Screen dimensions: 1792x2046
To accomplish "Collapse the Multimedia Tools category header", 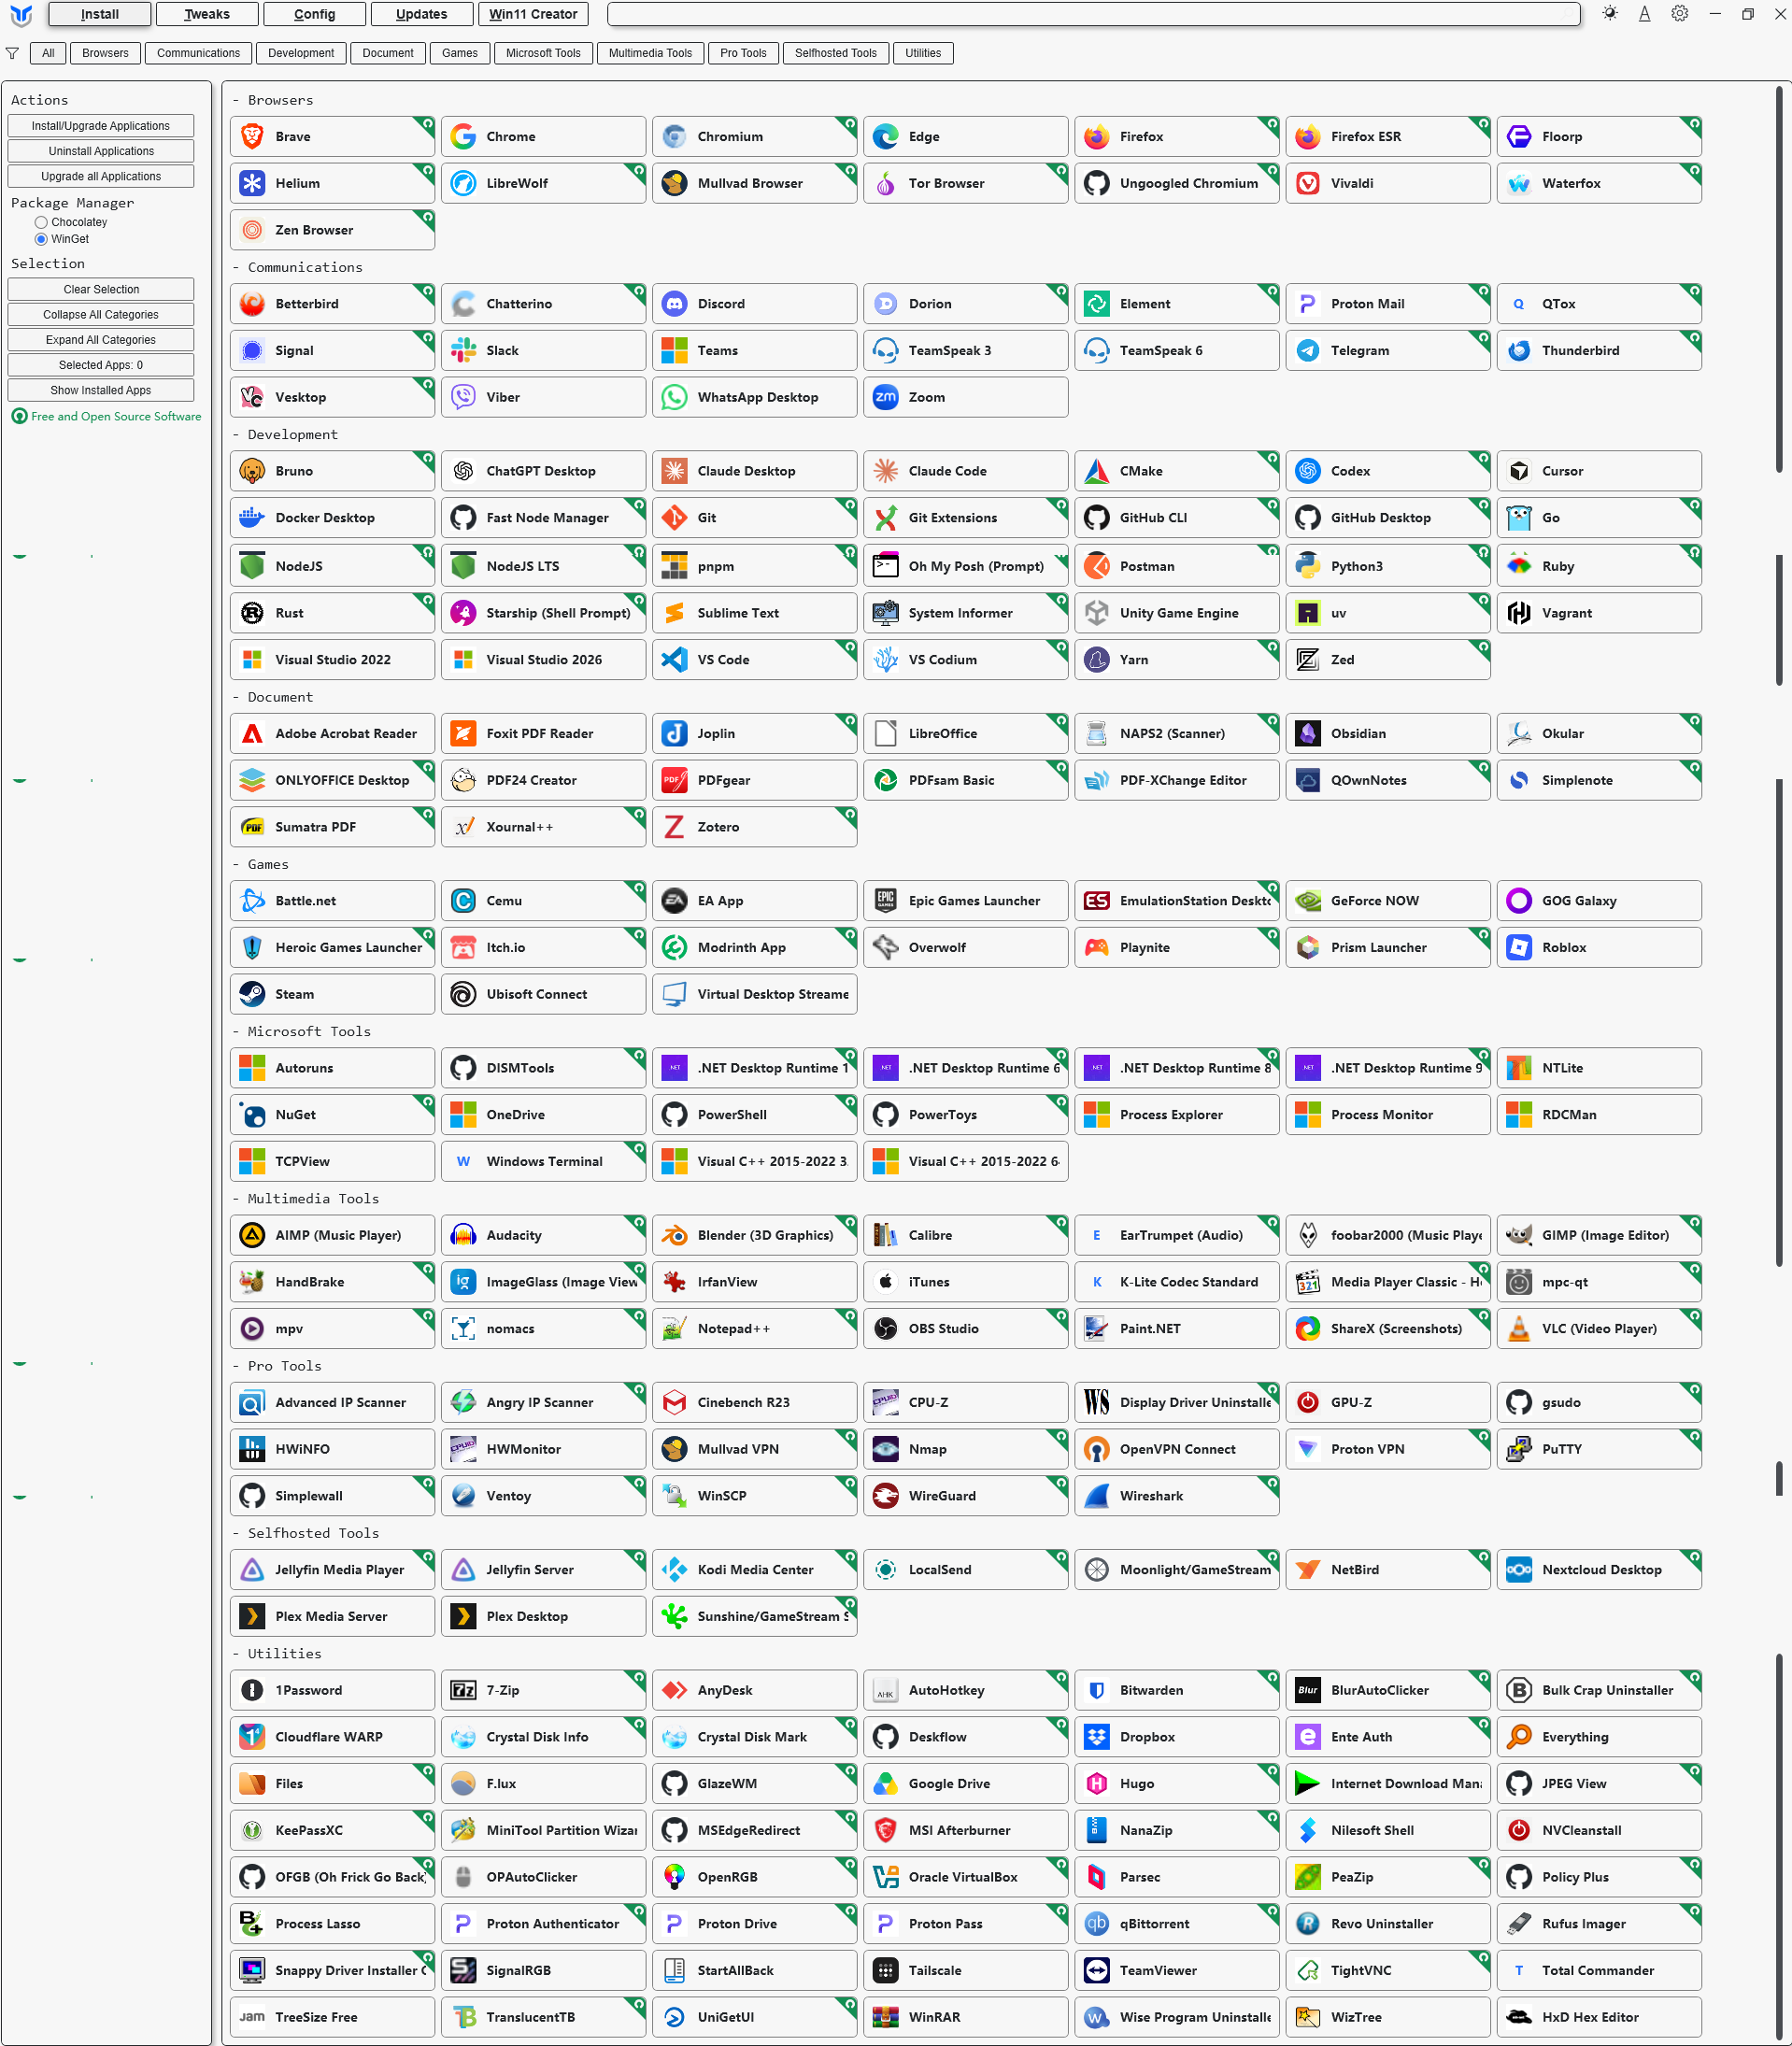I will pyautogui.click(x=306, y=1199).
